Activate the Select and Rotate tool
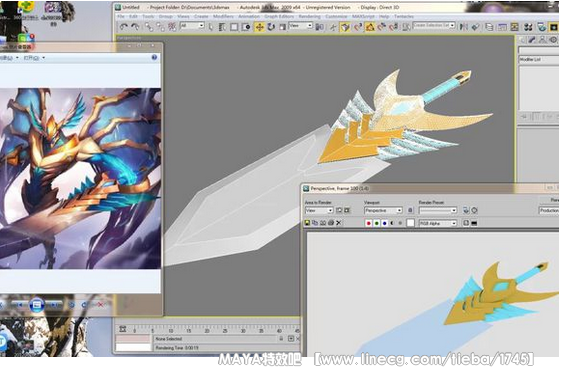 [x=271, y=27]
